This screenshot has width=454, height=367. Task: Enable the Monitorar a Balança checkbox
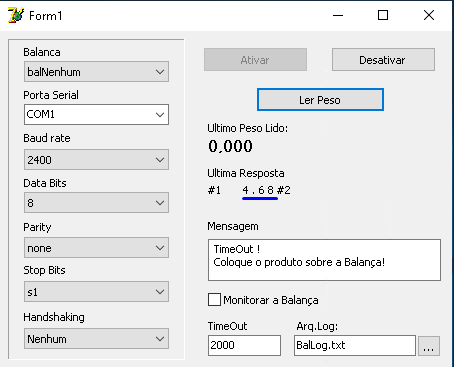214,300
